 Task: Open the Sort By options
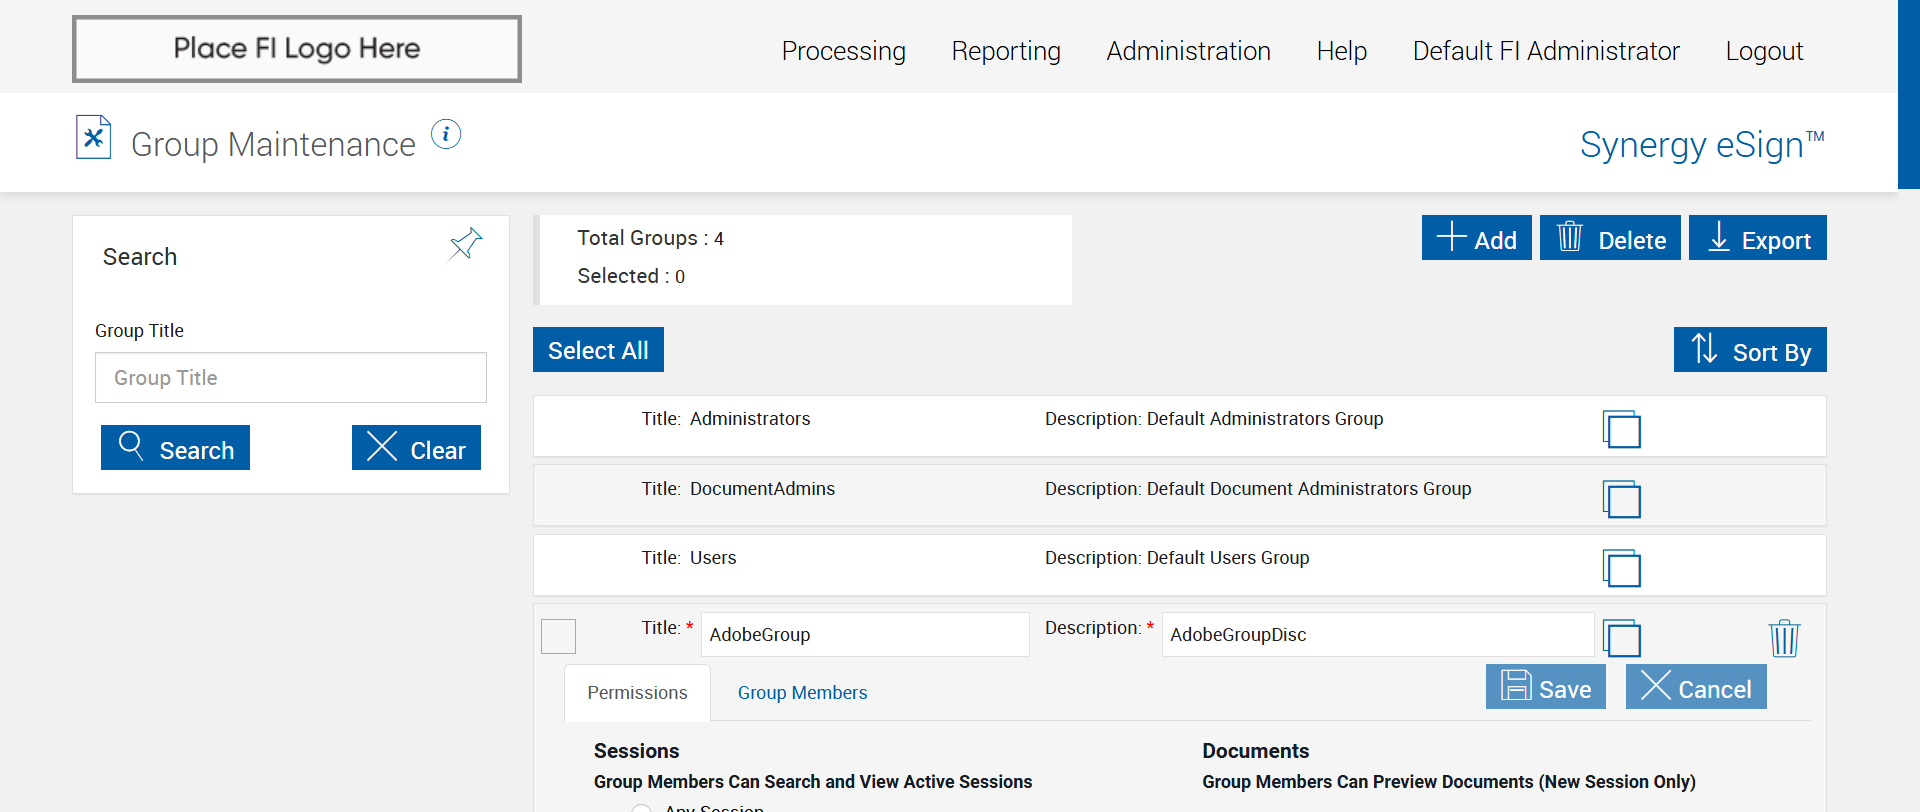[x=1749, y=350]
